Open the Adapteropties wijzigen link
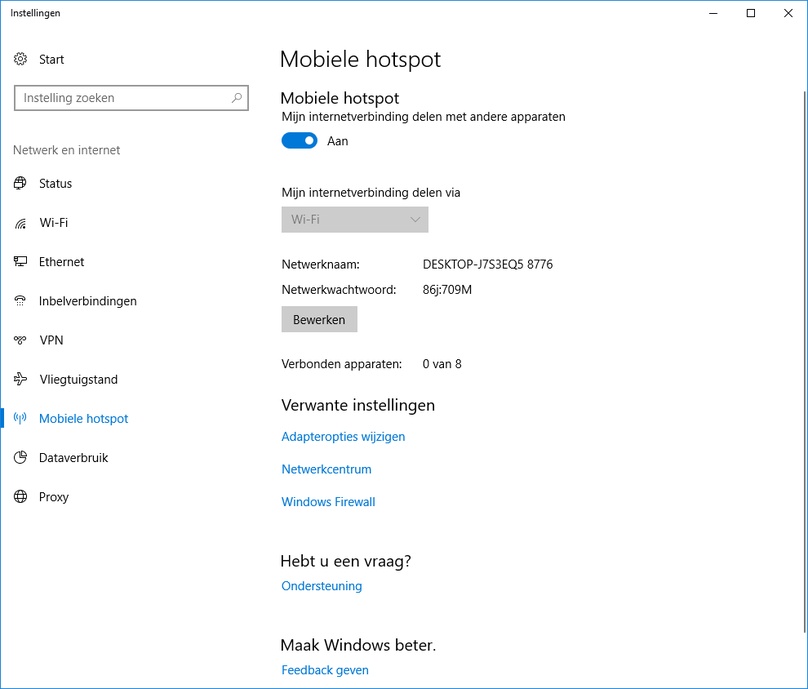This screenshot has height=689, width=808. tap(343, 436)
